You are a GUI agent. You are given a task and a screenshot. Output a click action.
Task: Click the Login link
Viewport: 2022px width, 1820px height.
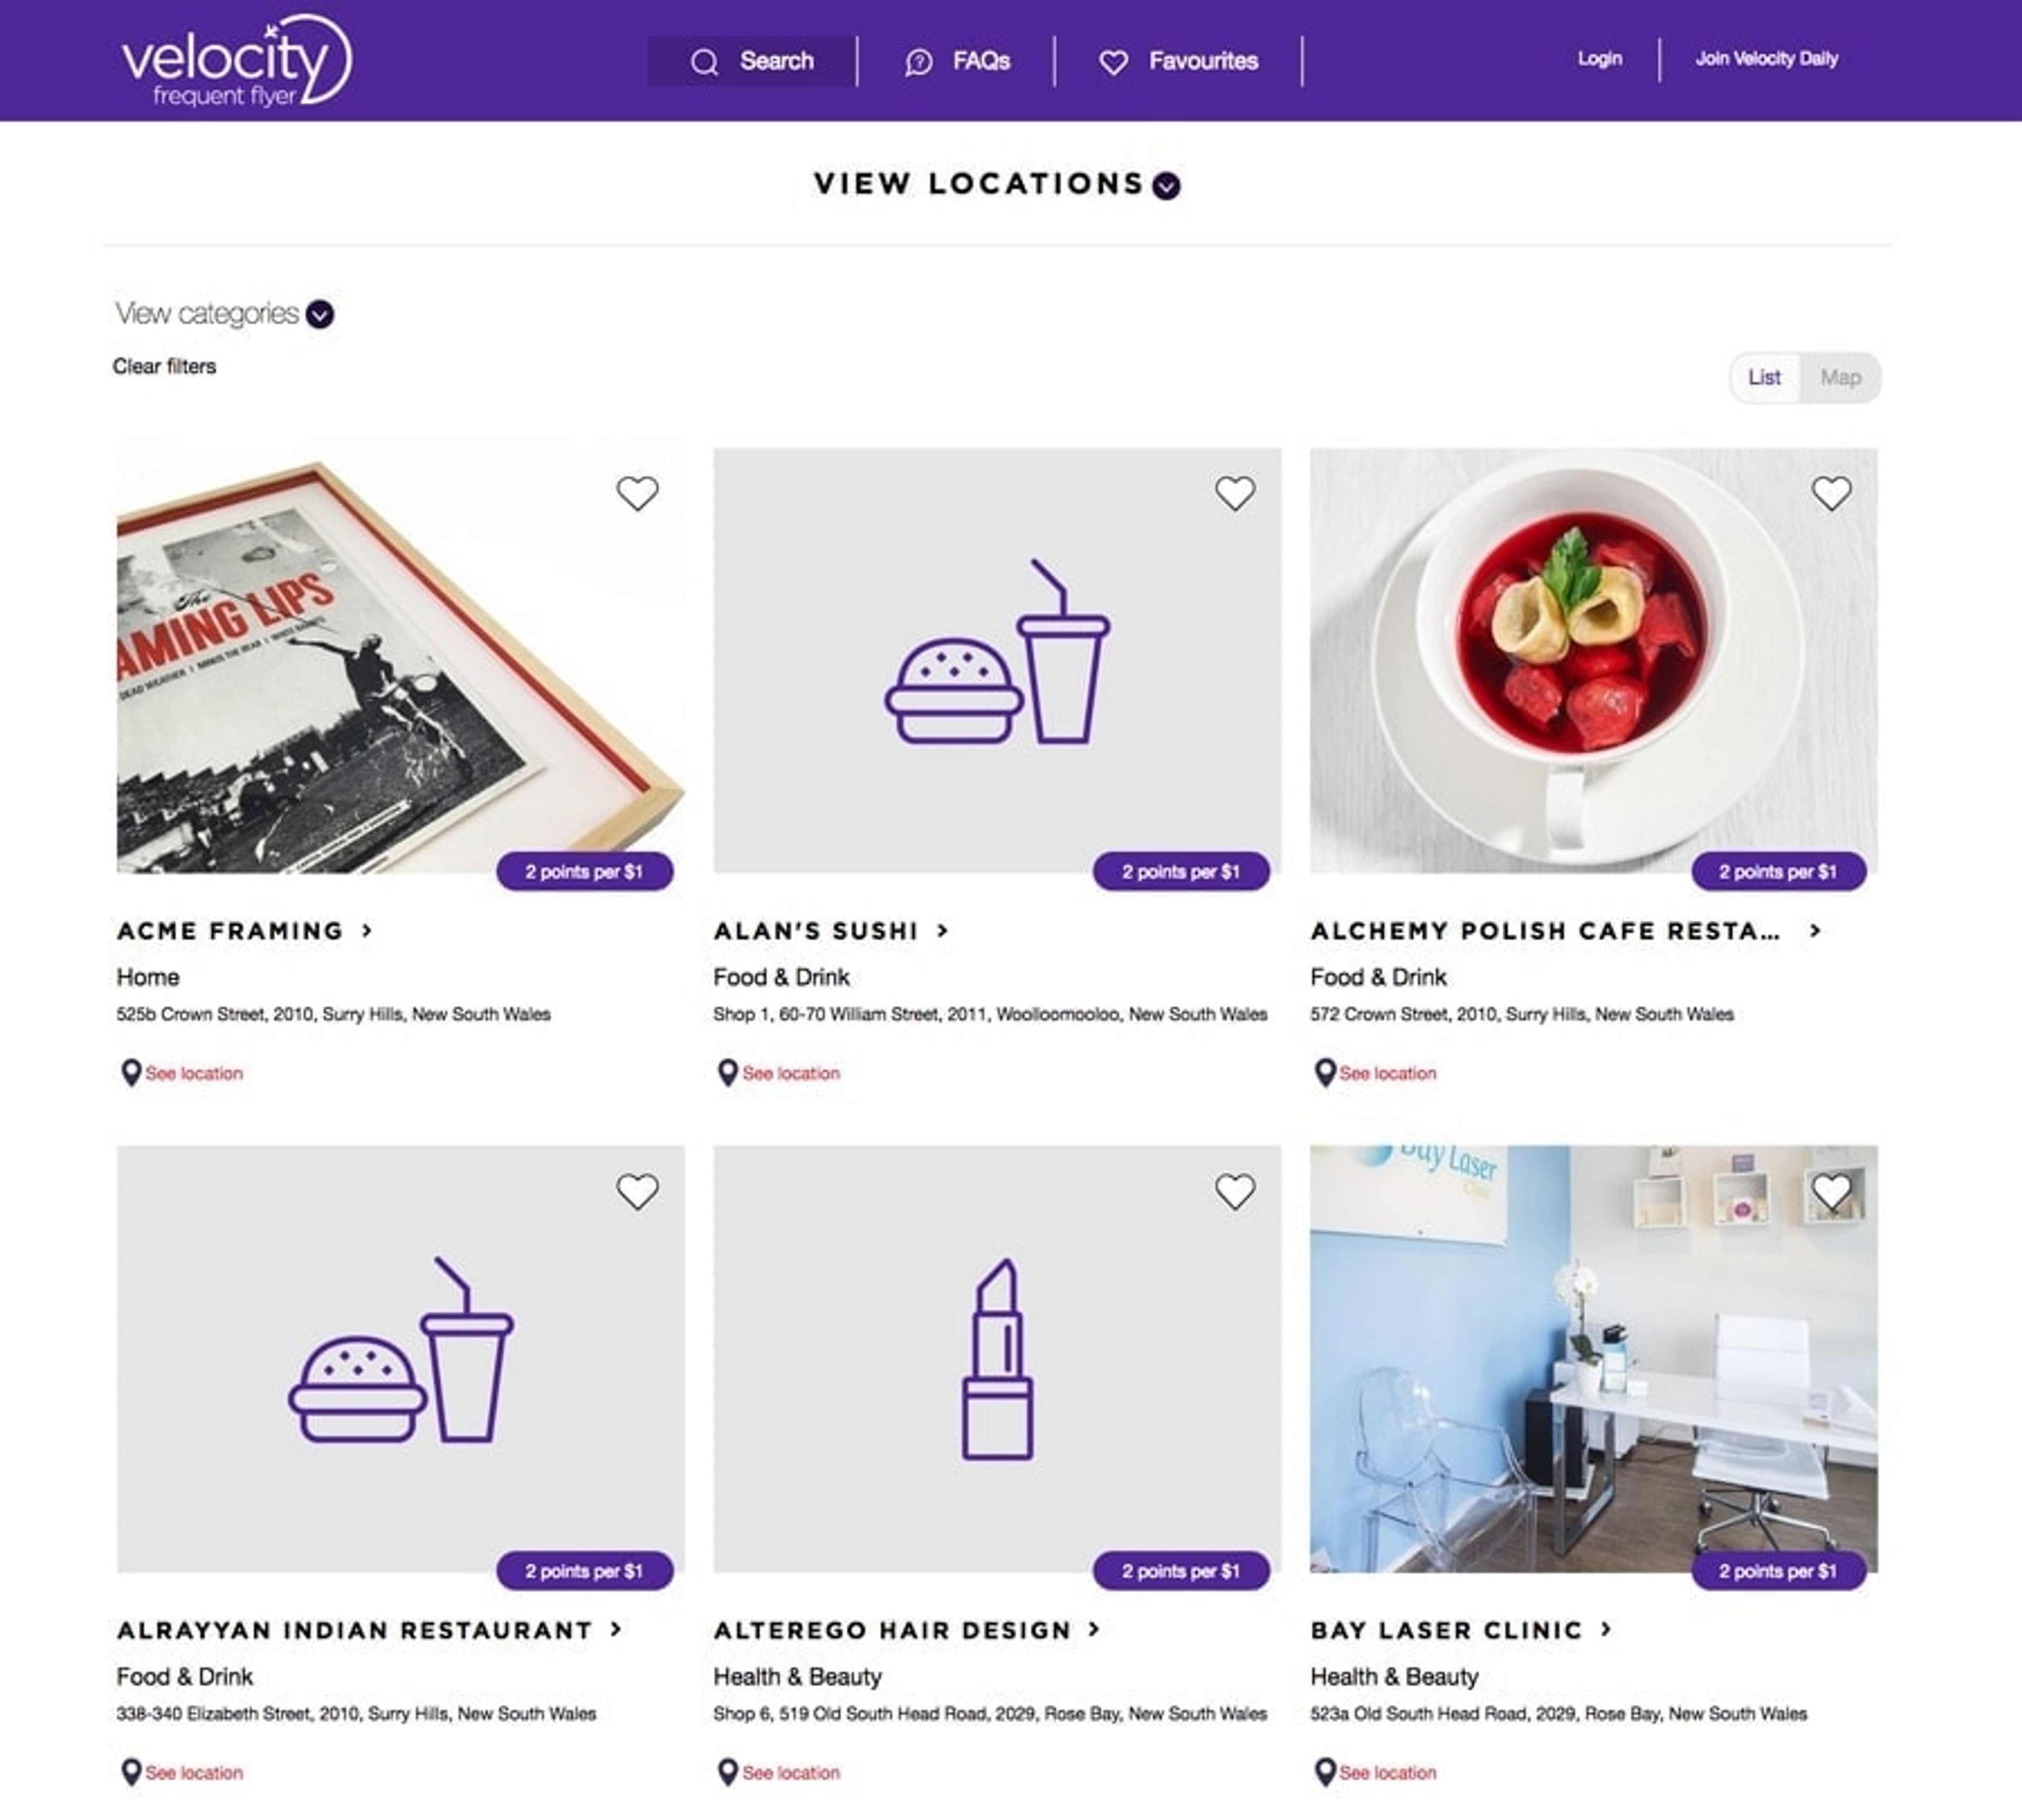point(1599,59)
